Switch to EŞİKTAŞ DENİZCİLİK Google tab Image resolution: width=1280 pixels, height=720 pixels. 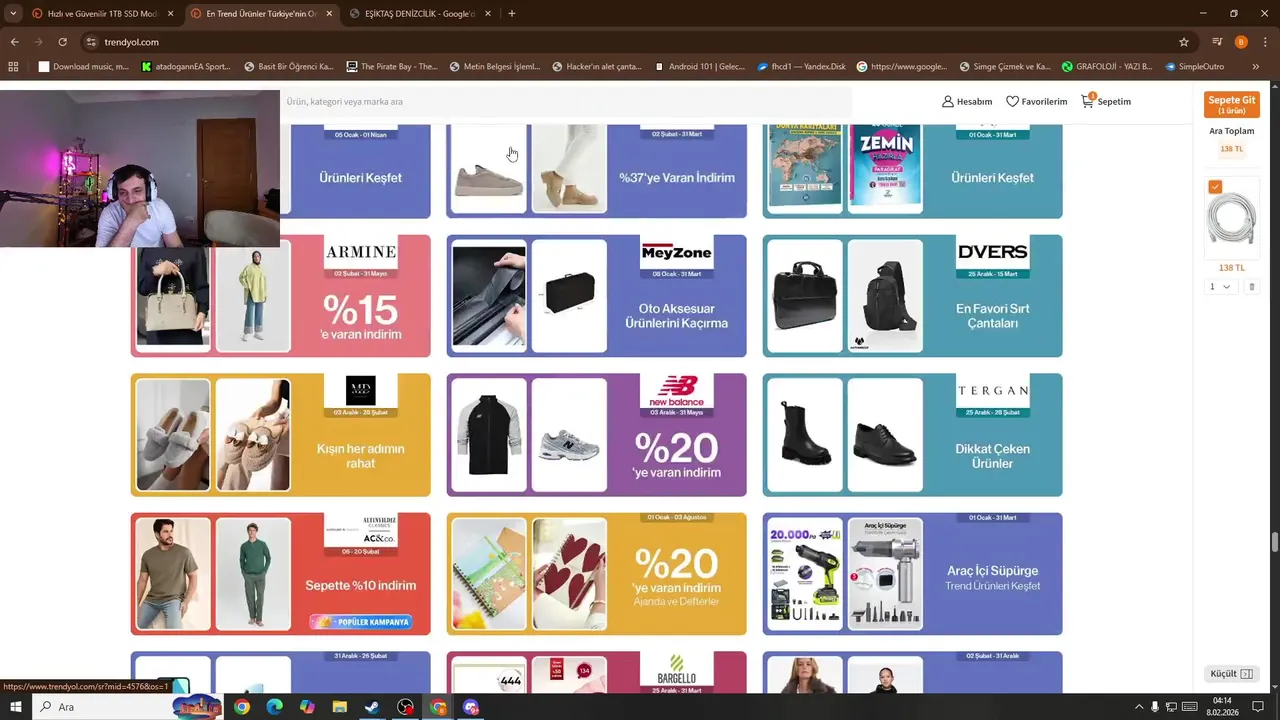click(419, 14)
